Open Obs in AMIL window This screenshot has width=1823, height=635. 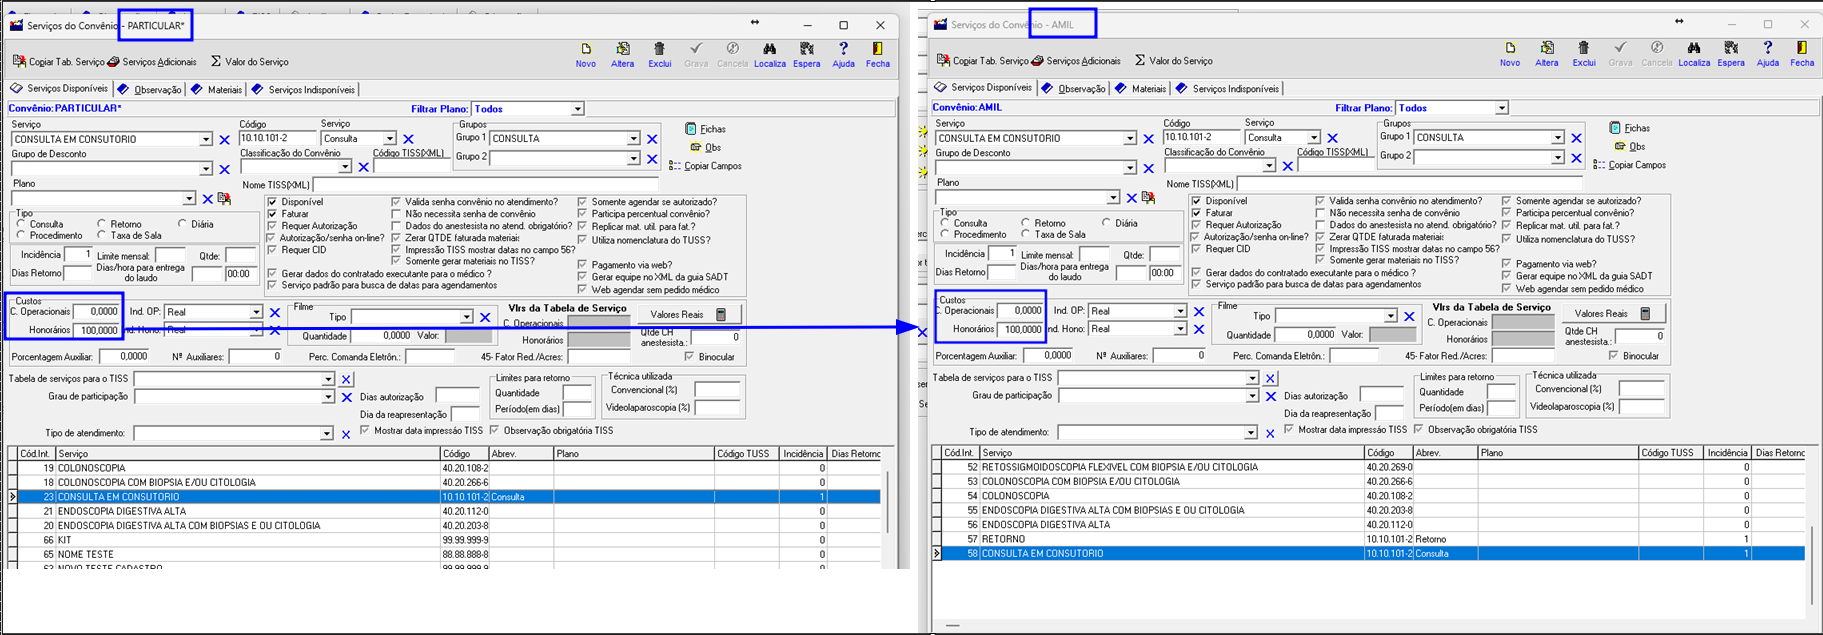(x=1629, y=146)
